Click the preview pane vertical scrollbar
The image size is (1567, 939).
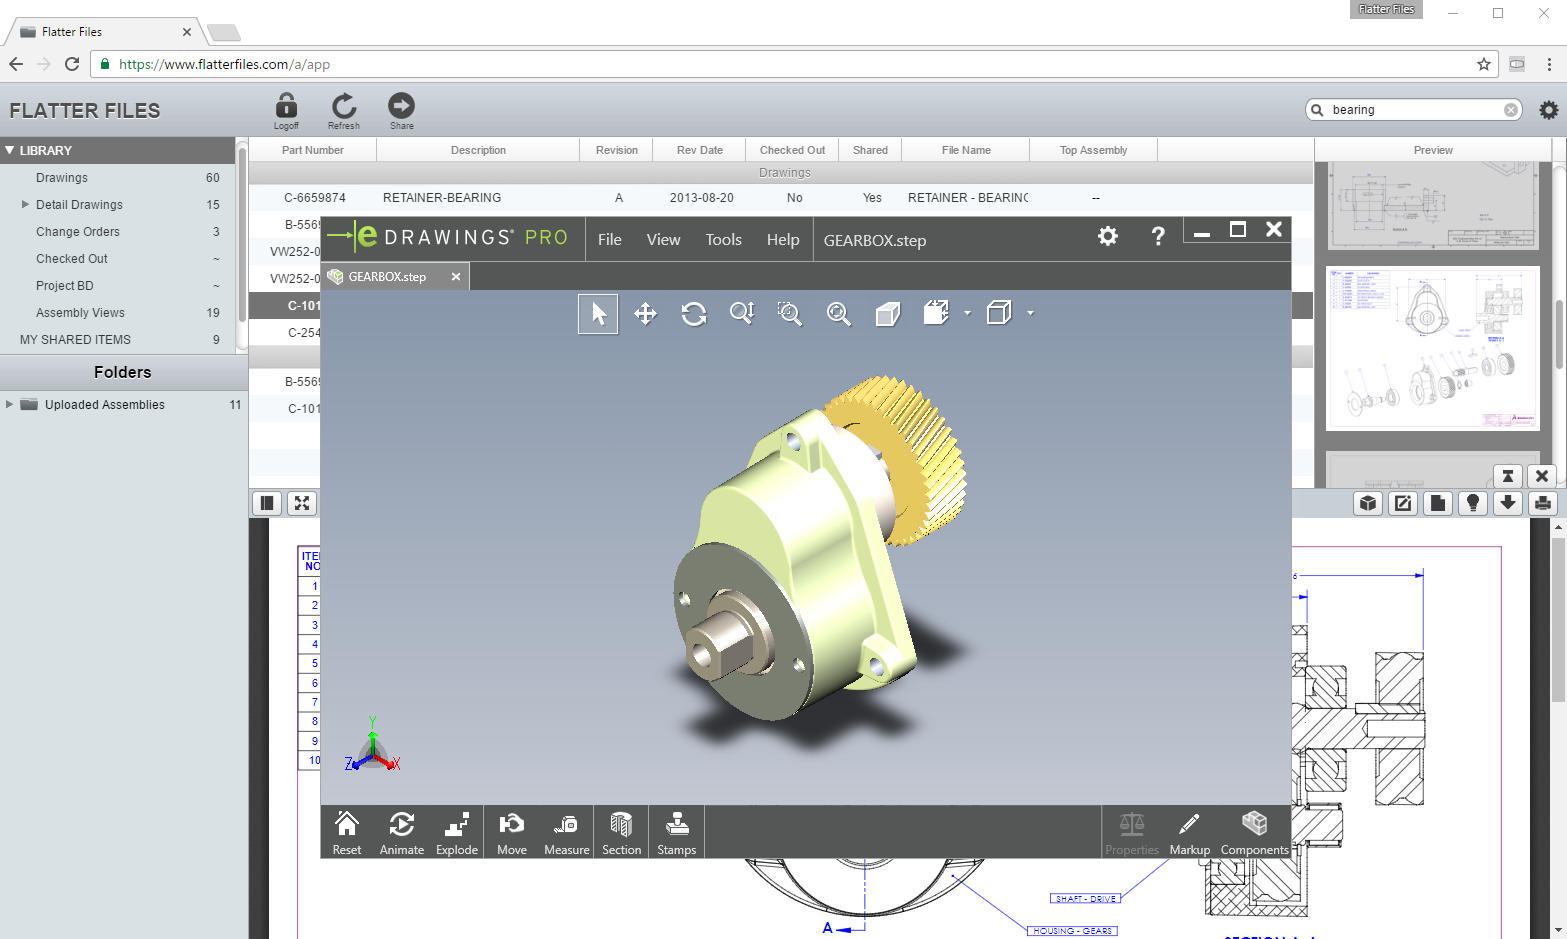click(1559, 335)
